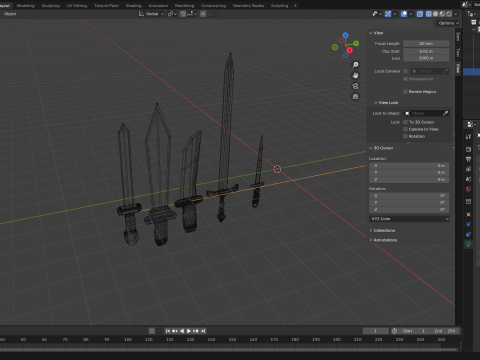Edit the End frame 250 field
Image resolution: width=480 pixels, height=360 pixels.
point(445,331)
